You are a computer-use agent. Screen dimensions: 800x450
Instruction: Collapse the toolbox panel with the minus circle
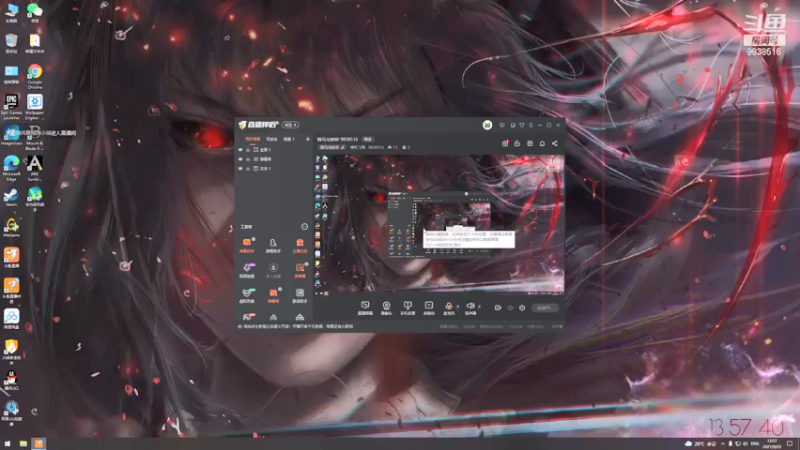305,227
